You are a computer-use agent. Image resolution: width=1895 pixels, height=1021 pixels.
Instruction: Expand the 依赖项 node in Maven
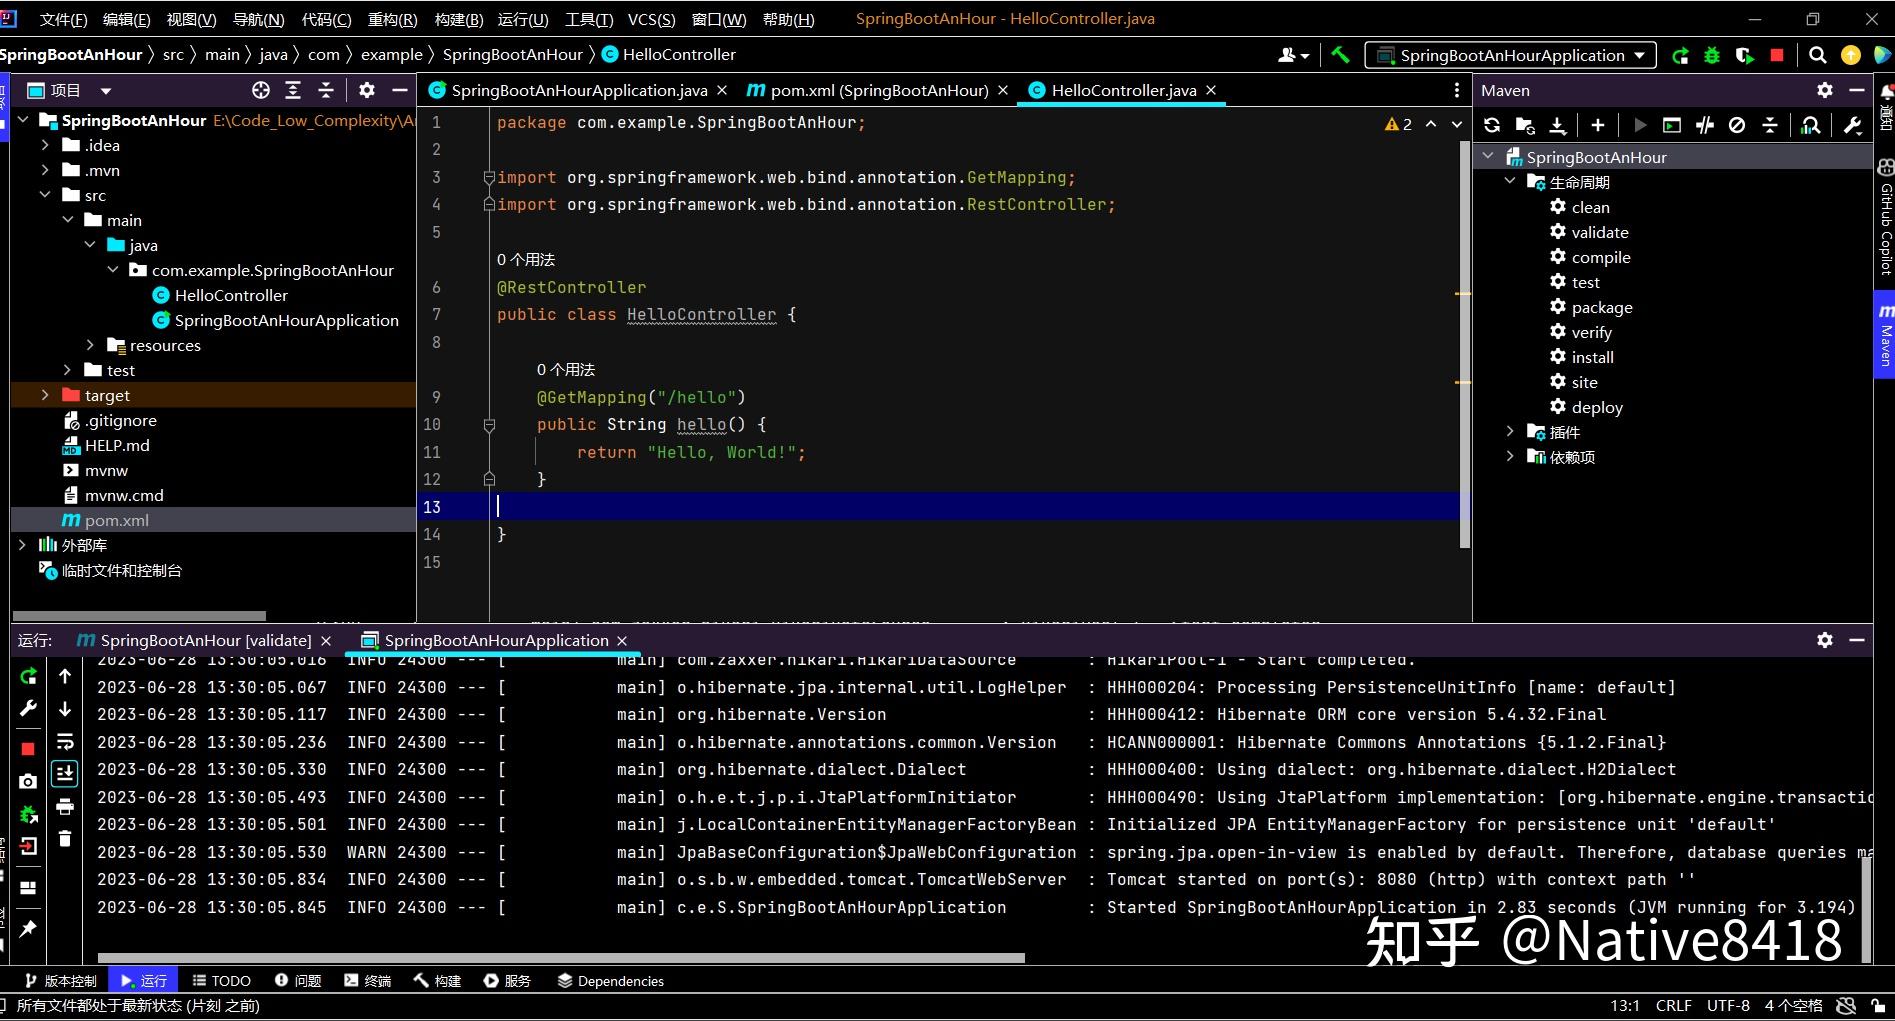(x=1510, y=457)
